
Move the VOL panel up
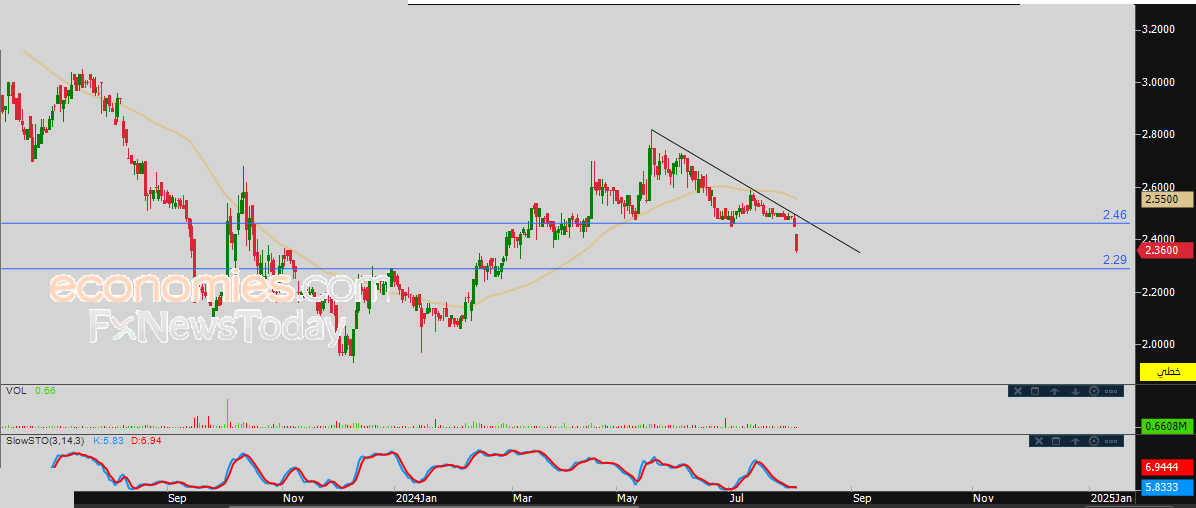pos(1054,391)
